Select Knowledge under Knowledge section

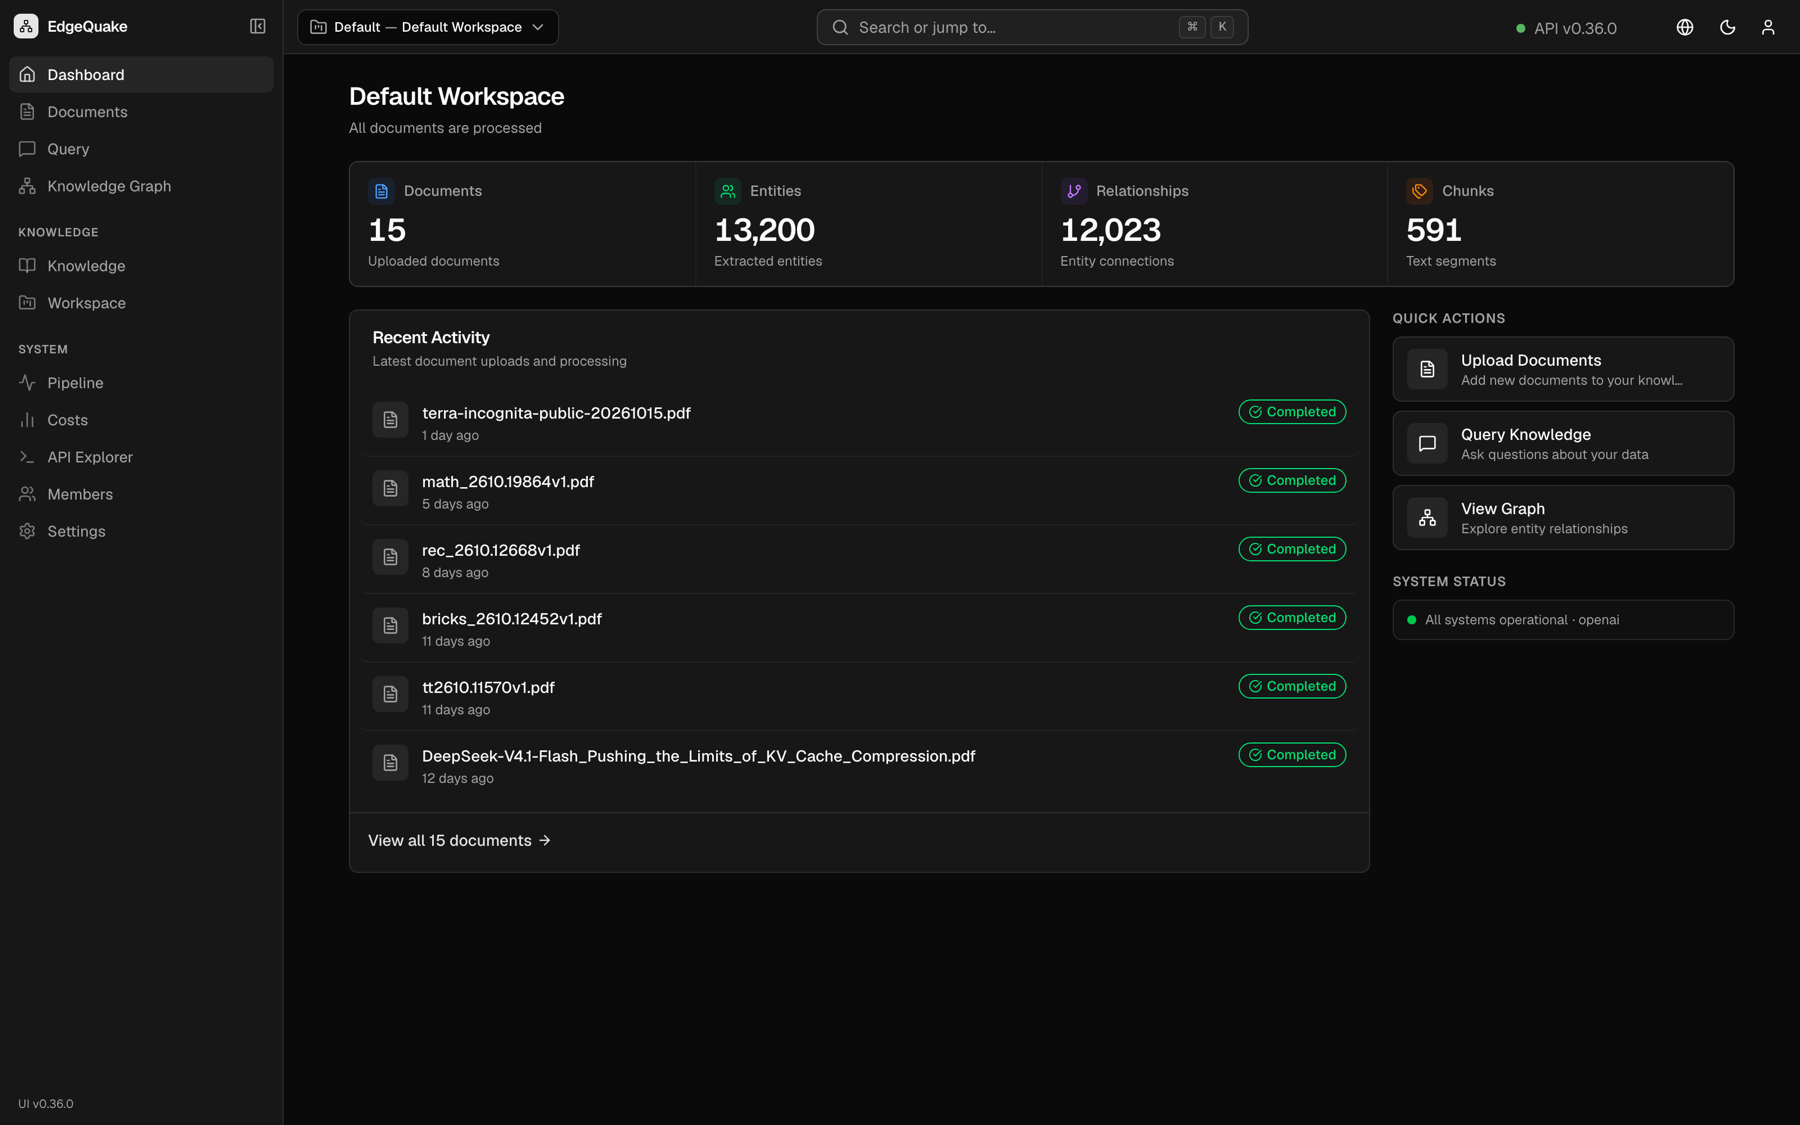point(141,266)
